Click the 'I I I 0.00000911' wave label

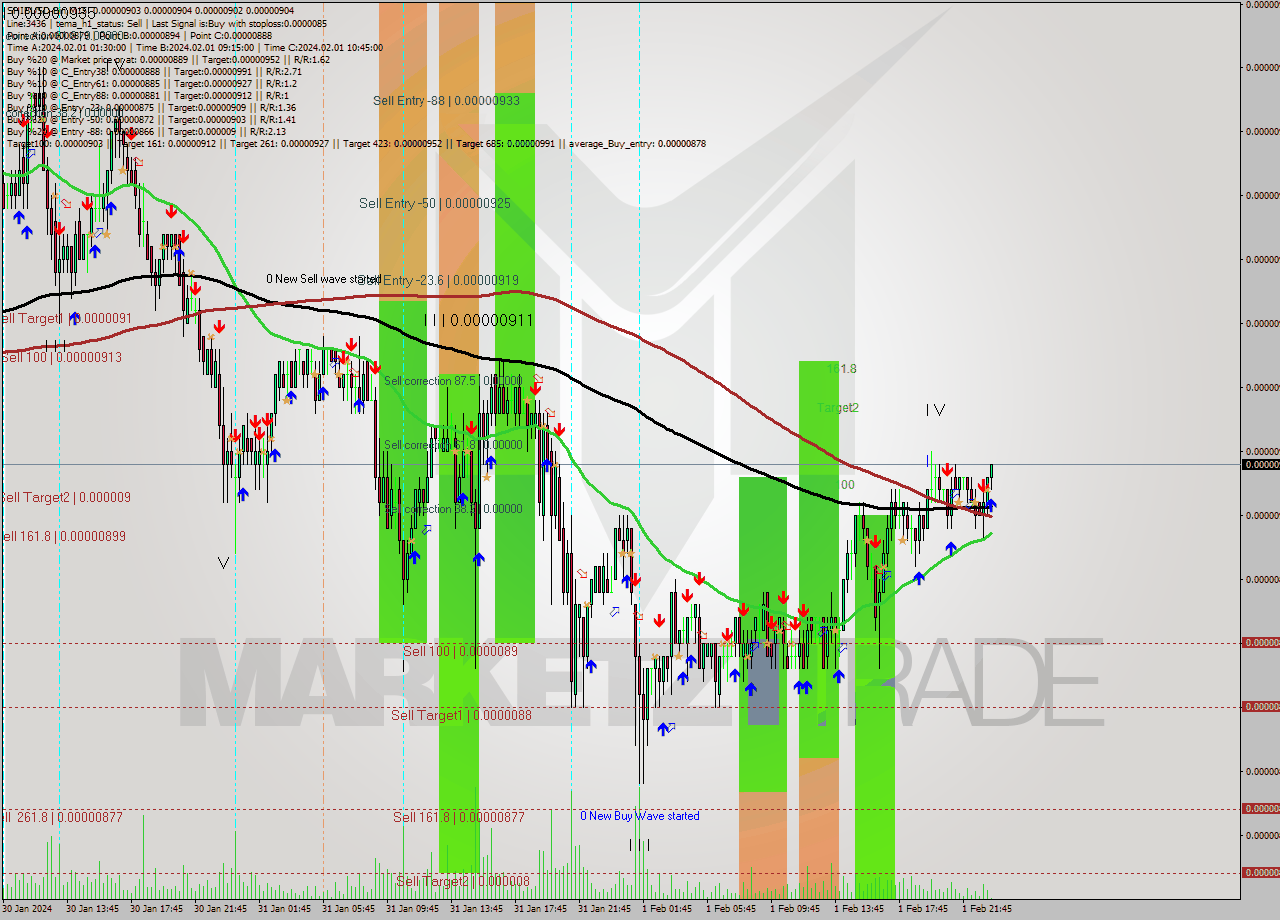[x=478, y=320]
